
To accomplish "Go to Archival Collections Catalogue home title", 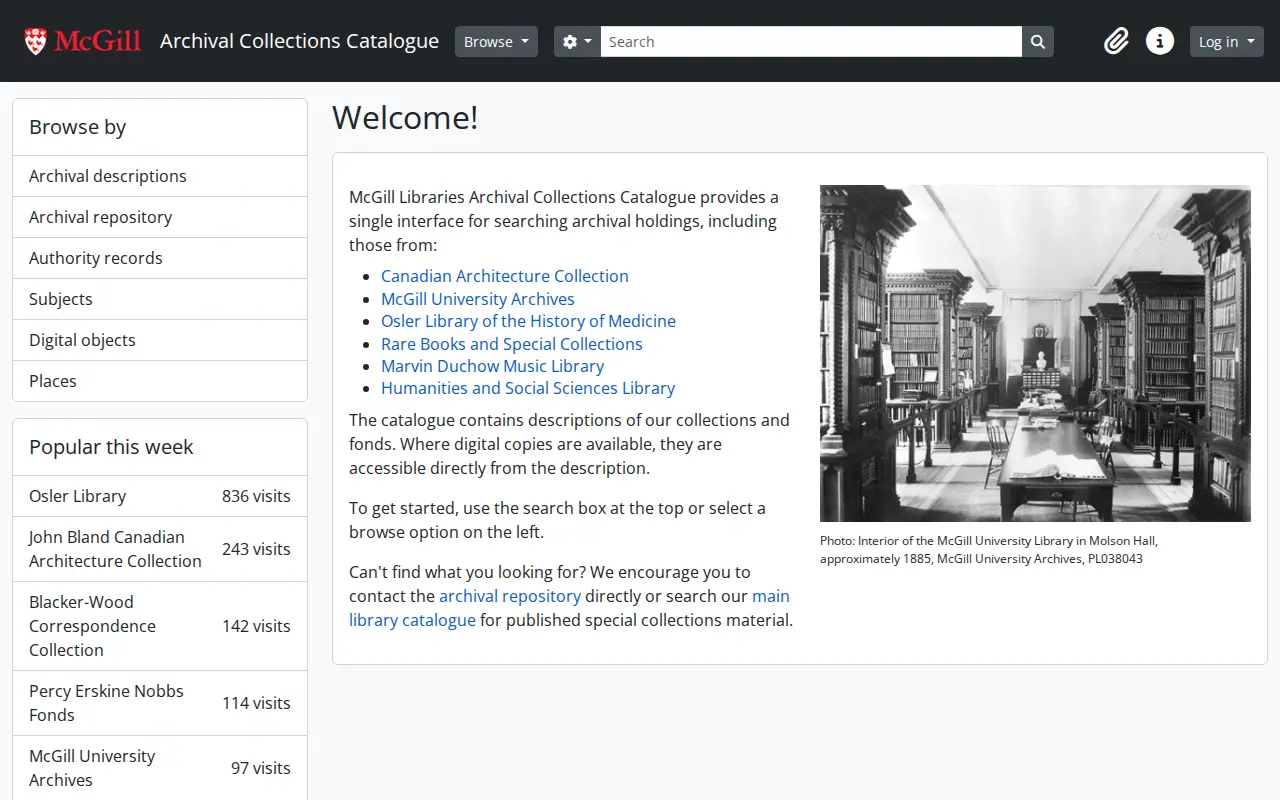I will click(299, 41).
